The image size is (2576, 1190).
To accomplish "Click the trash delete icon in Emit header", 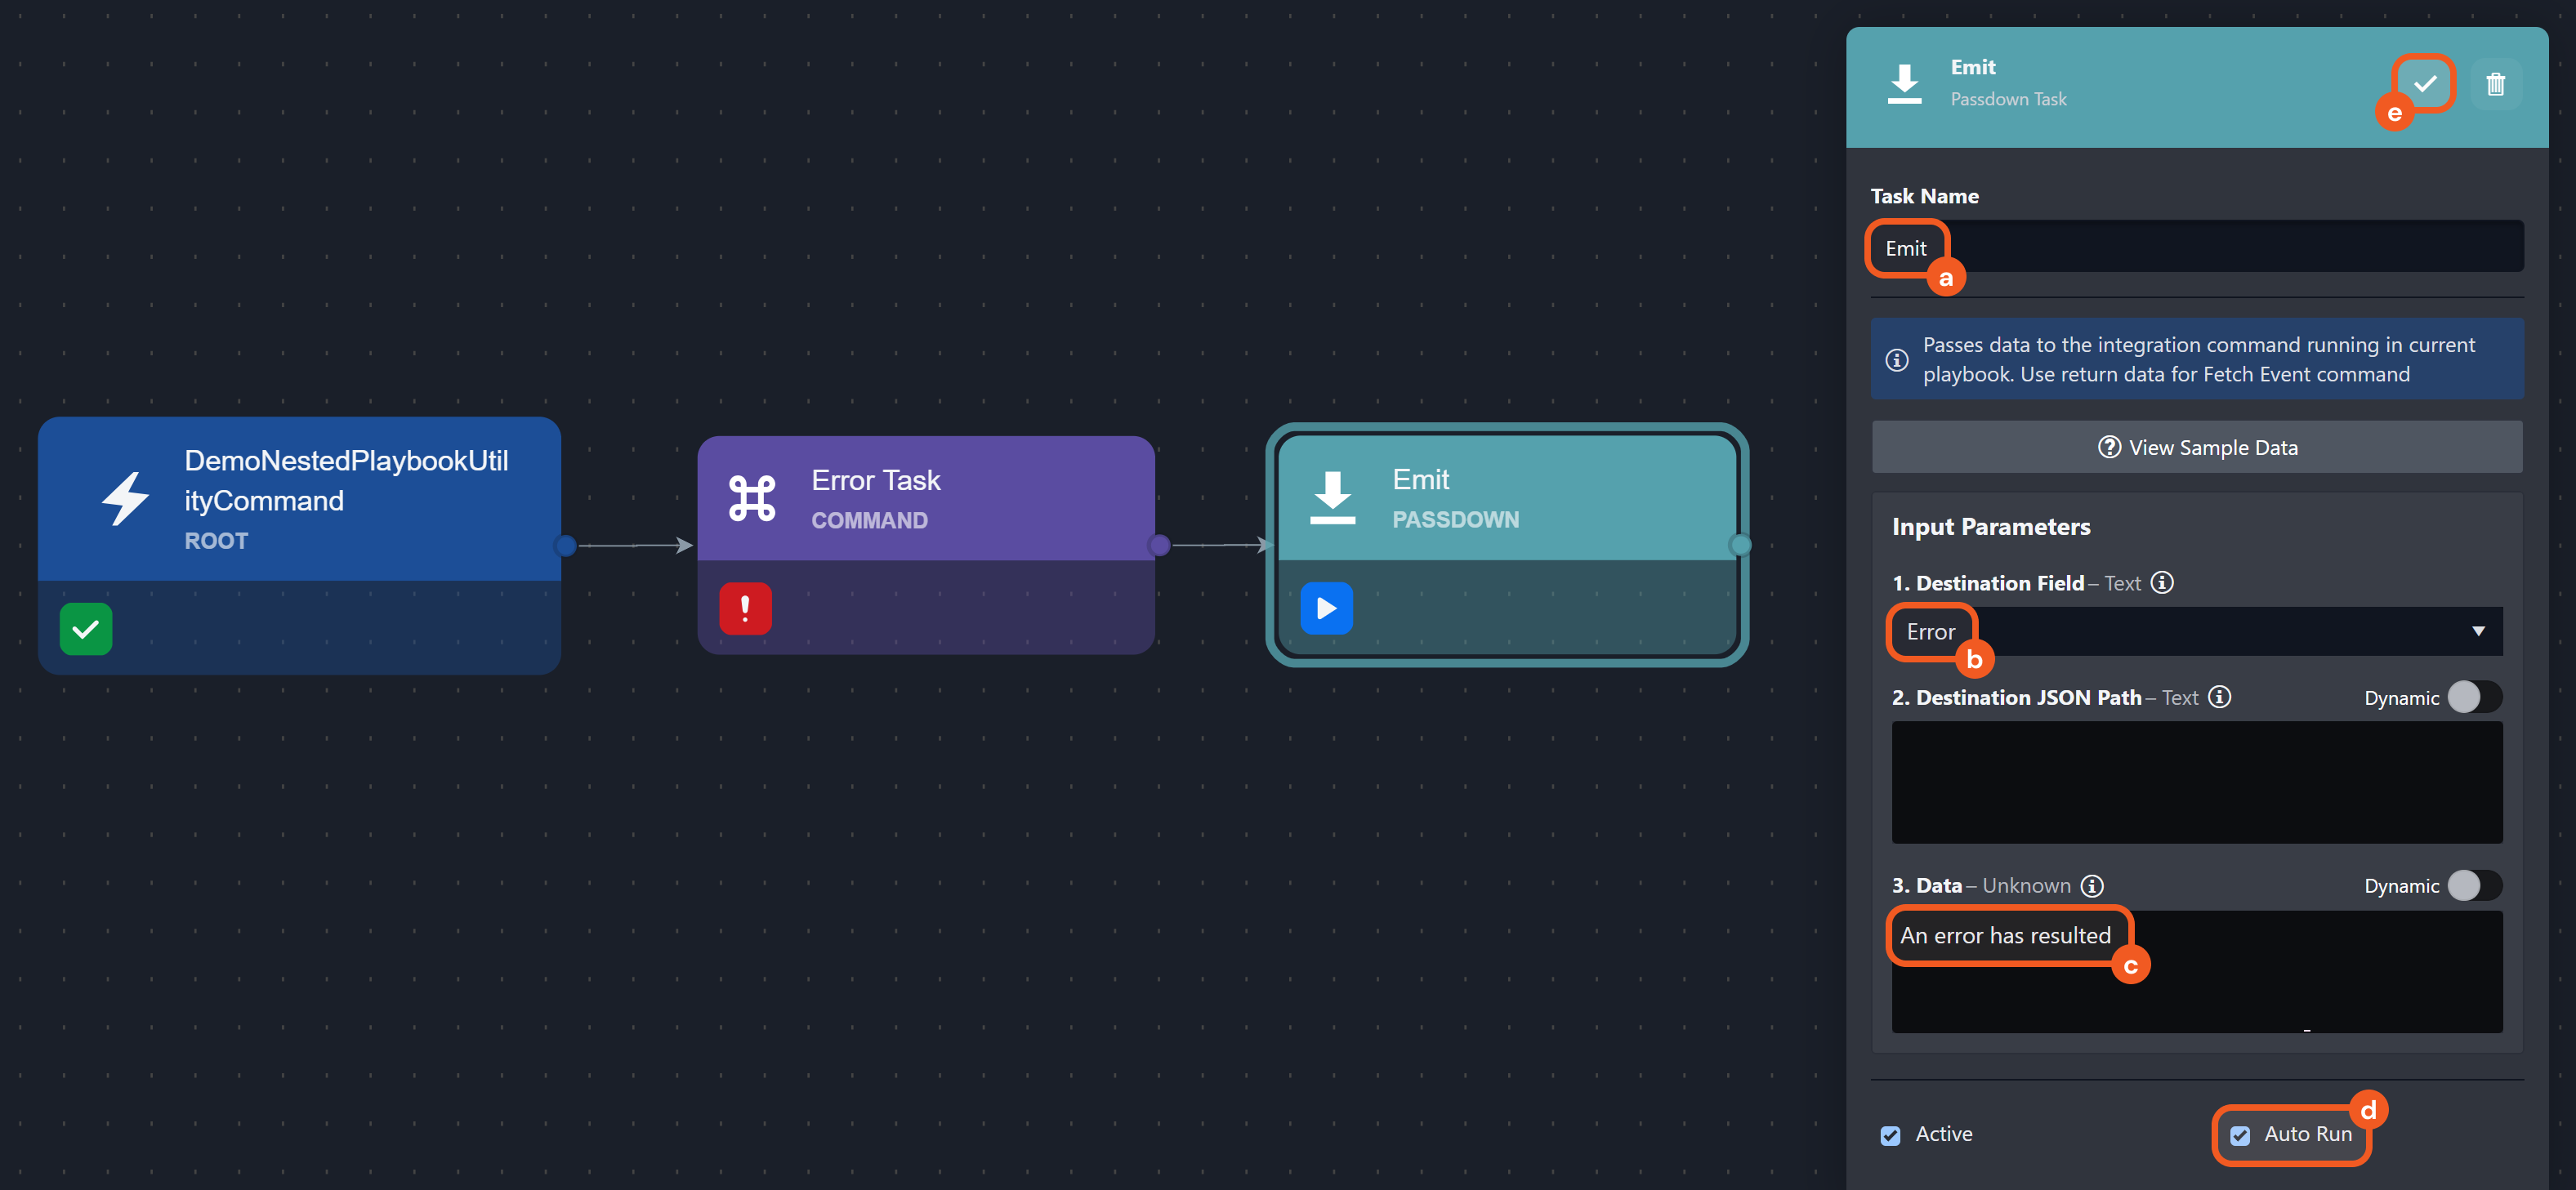I will (2495, 84).
